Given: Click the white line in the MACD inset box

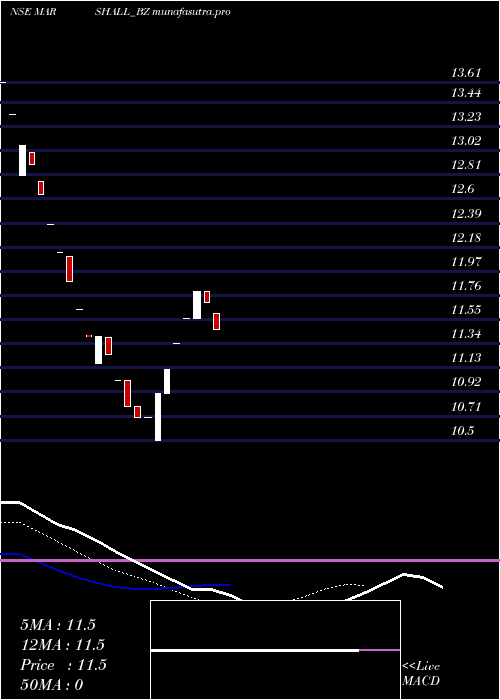Looking at the screenshot, I should tap(255, 650).
